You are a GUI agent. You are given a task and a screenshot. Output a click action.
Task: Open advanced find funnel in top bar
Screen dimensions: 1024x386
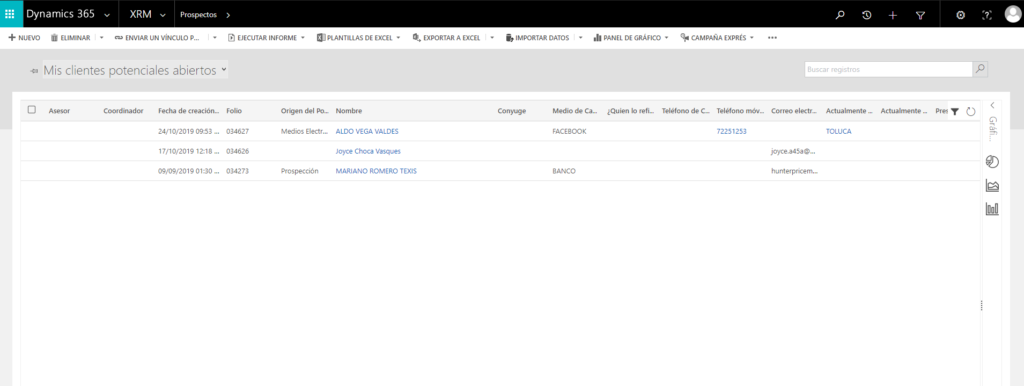point(920,14)
